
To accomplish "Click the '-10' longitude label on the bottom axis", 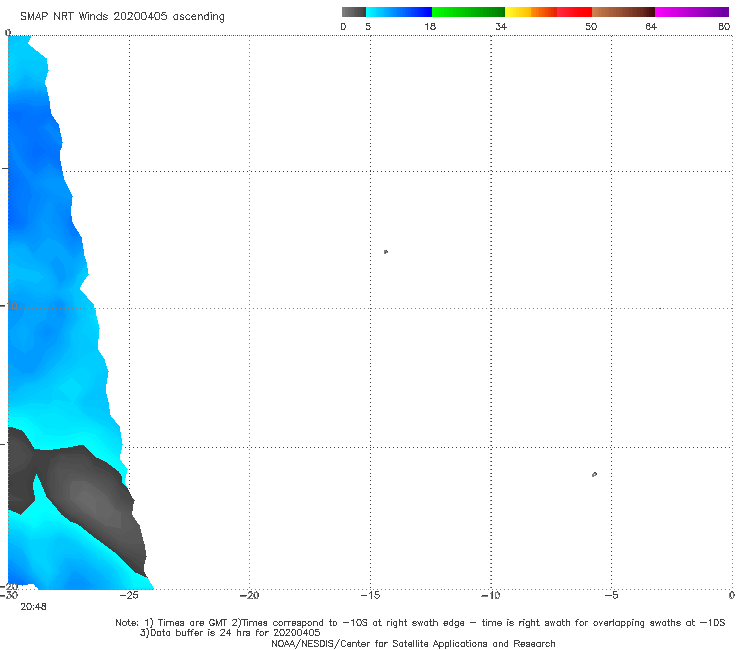I will (490, 595).
